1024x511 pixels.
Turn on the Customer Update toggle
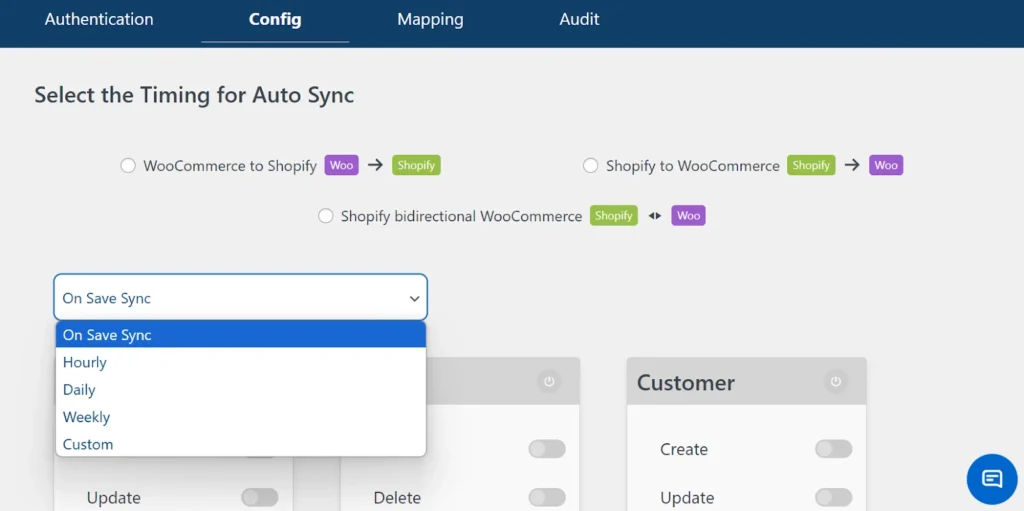click(x=833, y=497)
